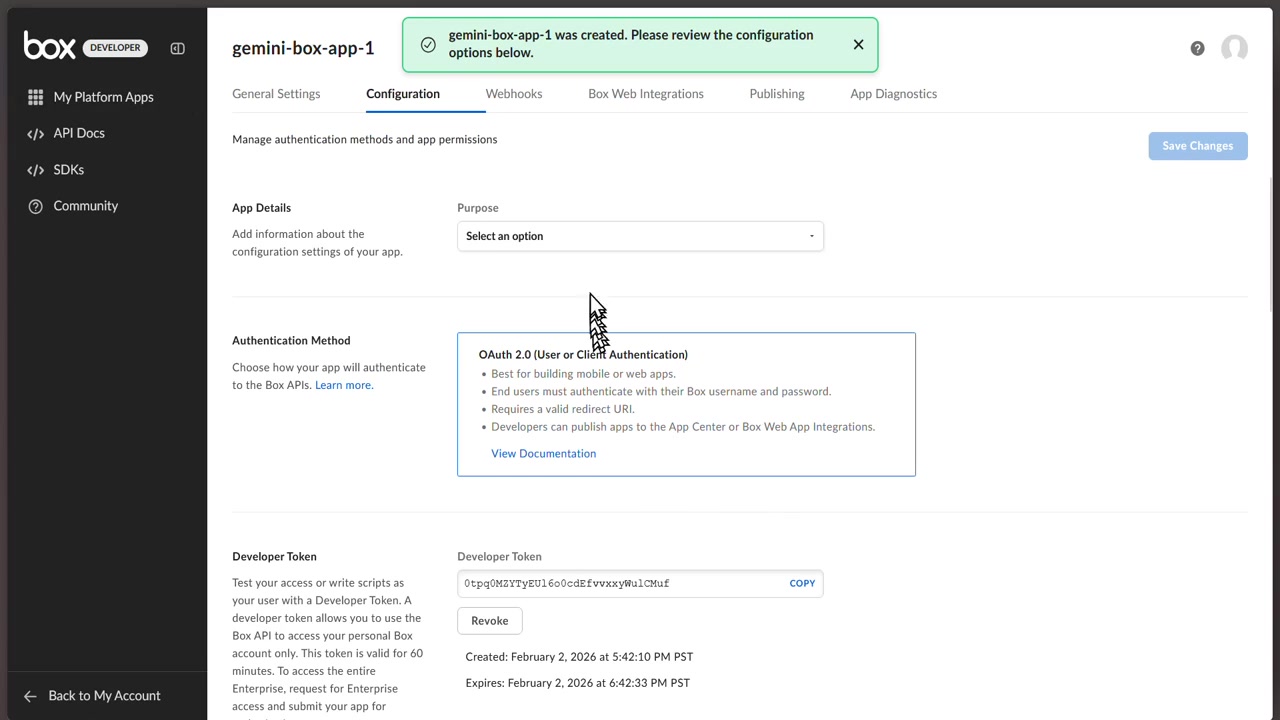Go to the Box Web Integrations tab

646,94
